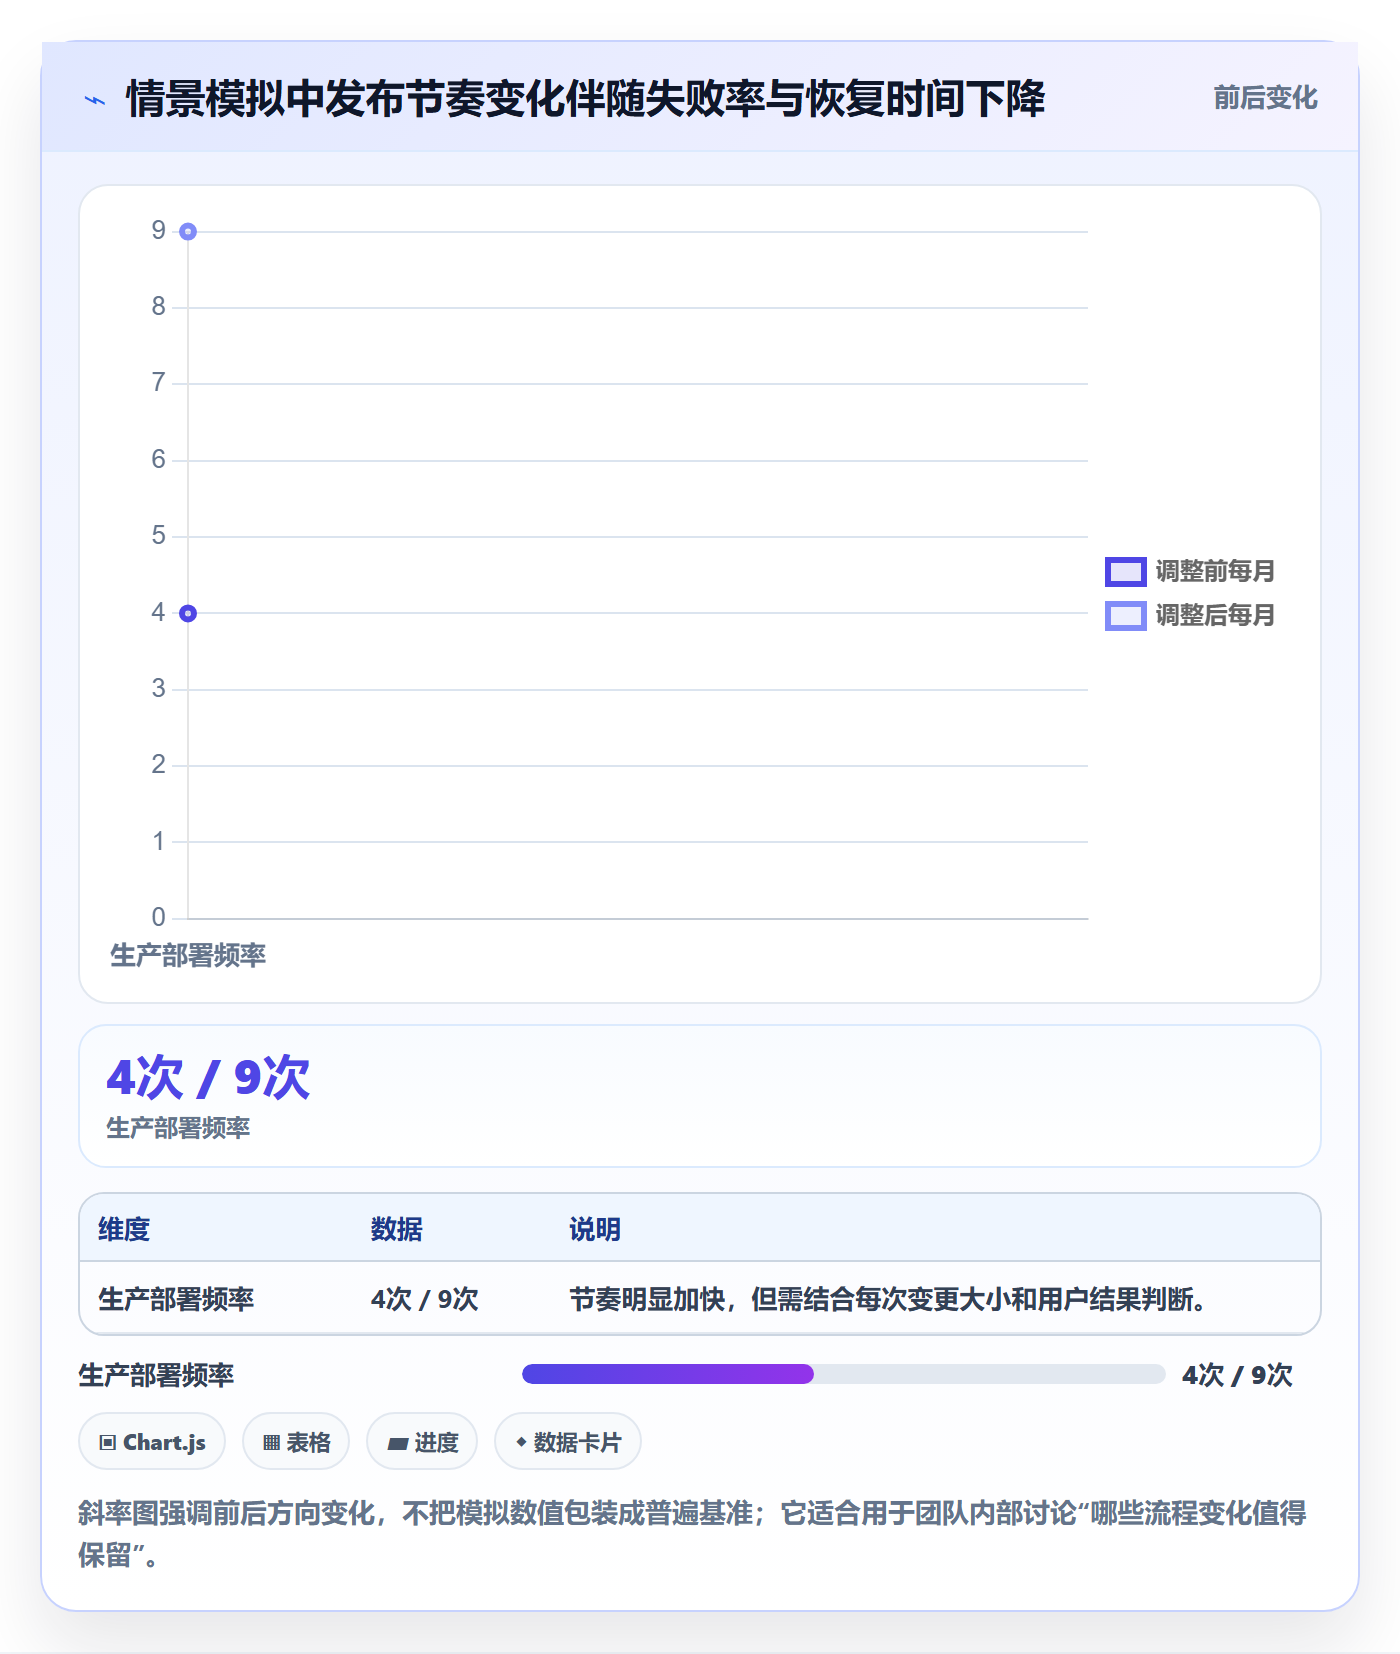Click the y-axis tick label 0

(158, 917)
